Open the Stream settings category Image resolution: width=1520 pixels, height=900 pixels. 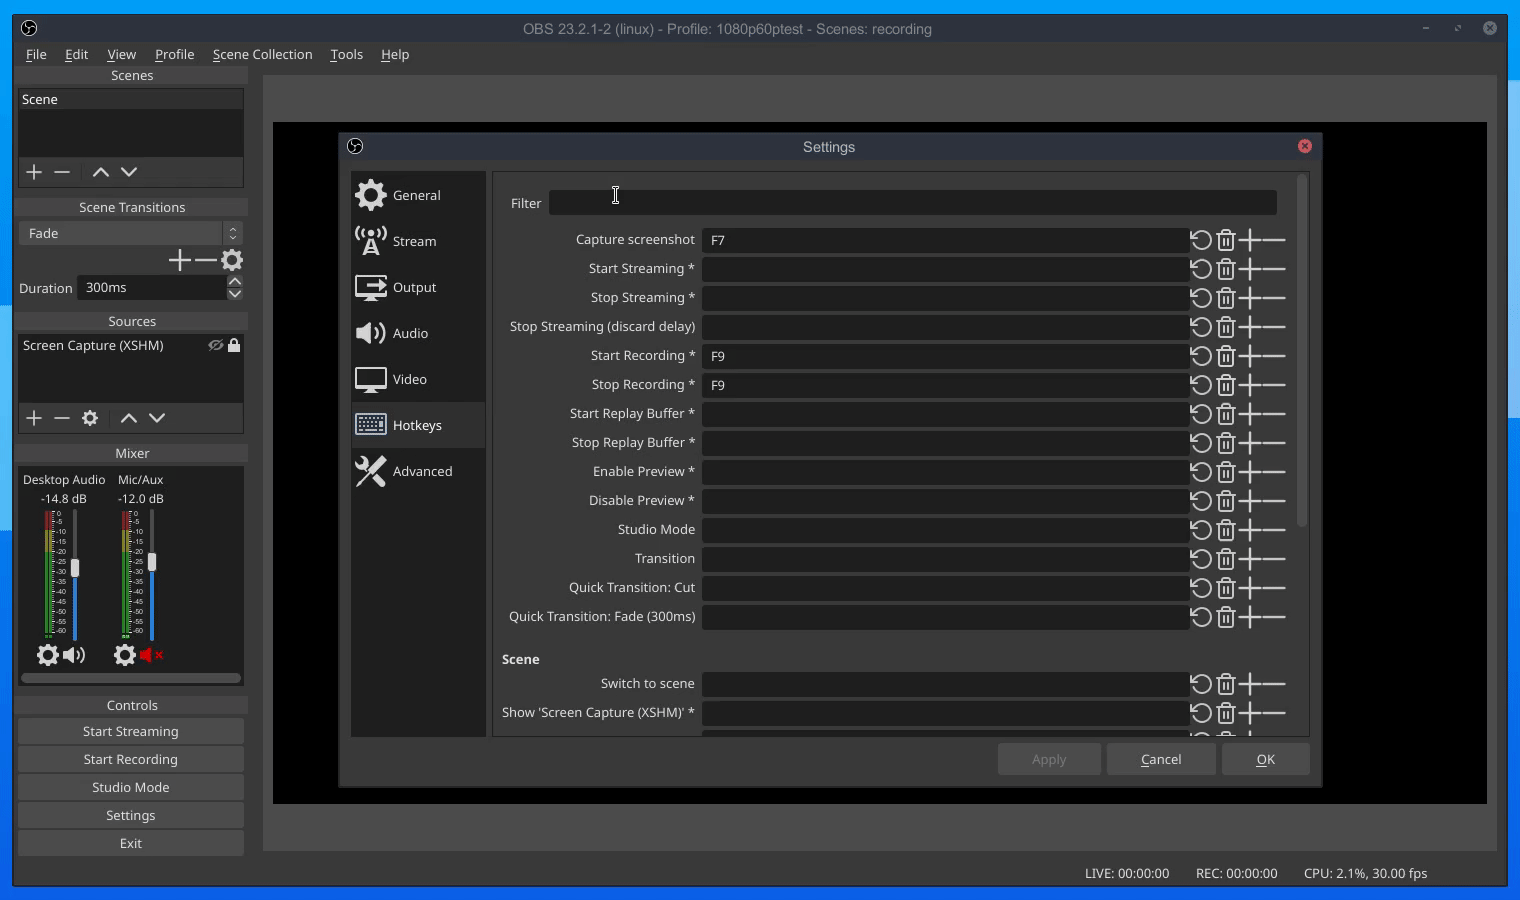pyautogui.click(x=418, y=241)
